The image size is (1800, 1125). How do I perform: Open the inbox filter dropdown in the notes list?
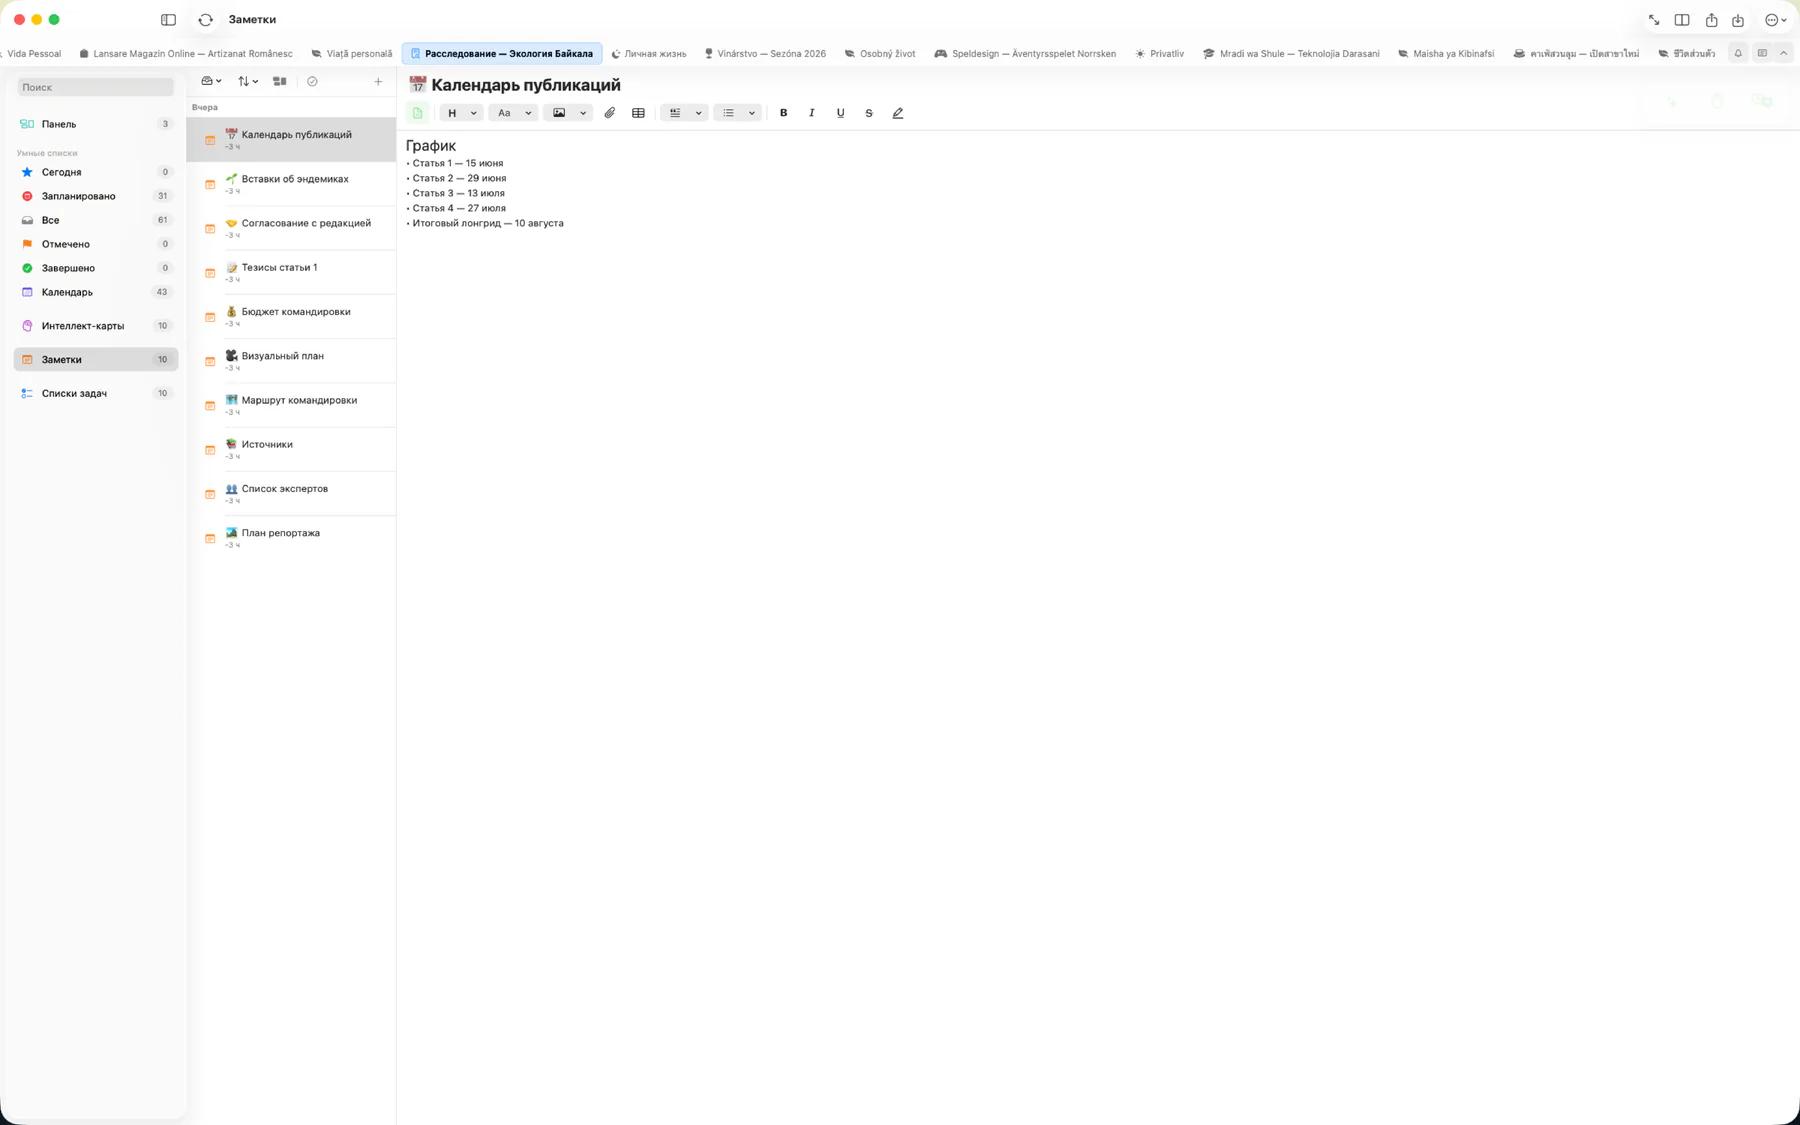point(211,82)
